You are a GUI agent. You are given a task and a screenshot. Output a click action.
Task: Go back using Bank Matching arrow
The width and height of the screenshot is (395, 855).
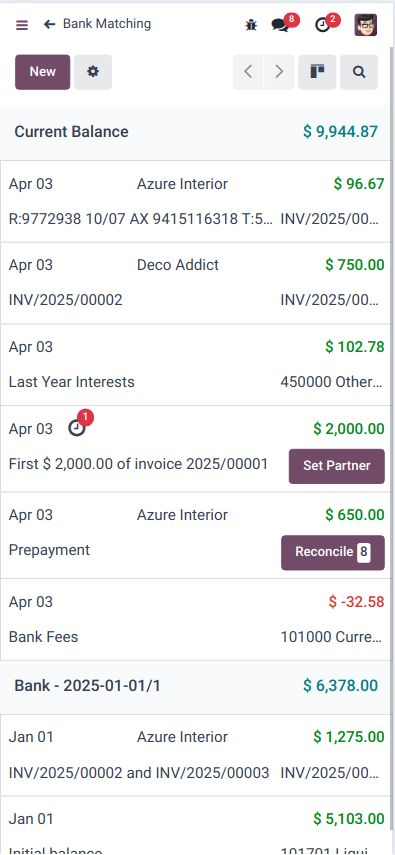50,24
